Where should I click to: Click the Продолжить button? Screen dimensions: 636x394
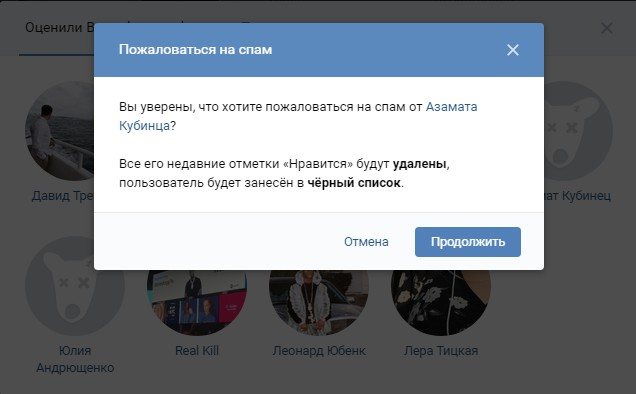coord(468,242)
